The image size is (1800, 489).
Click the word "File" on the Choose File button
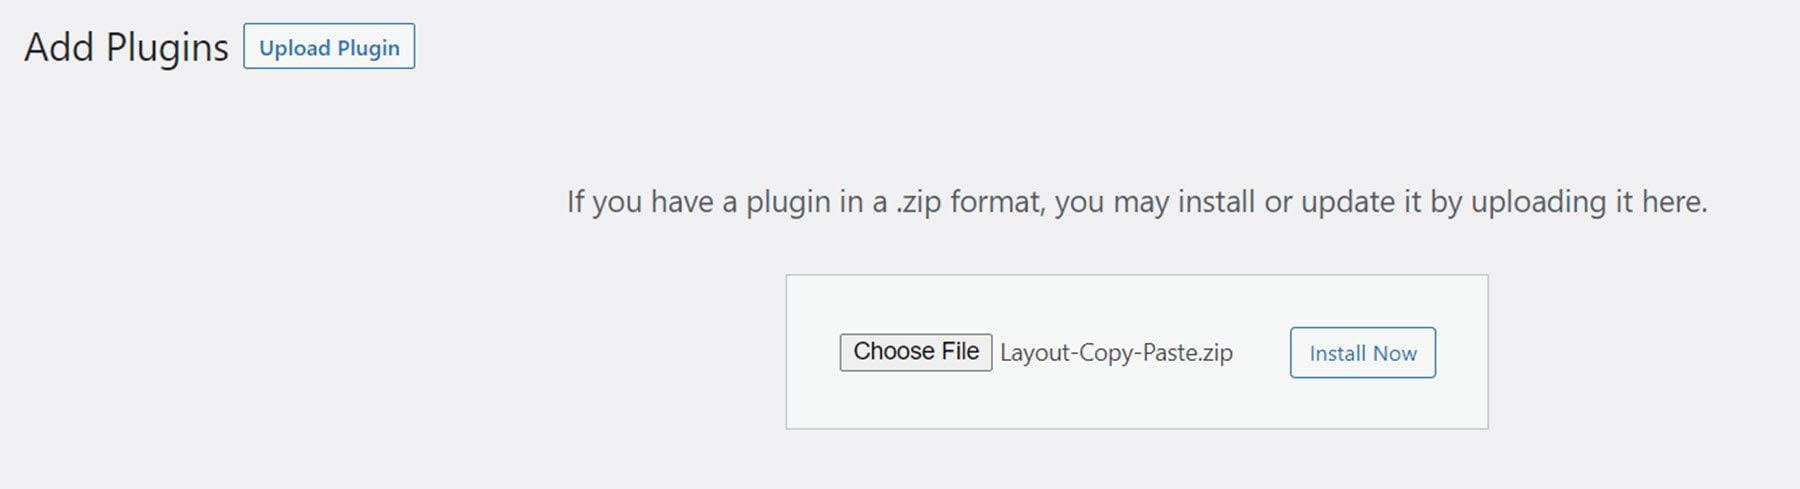(960, 352)
